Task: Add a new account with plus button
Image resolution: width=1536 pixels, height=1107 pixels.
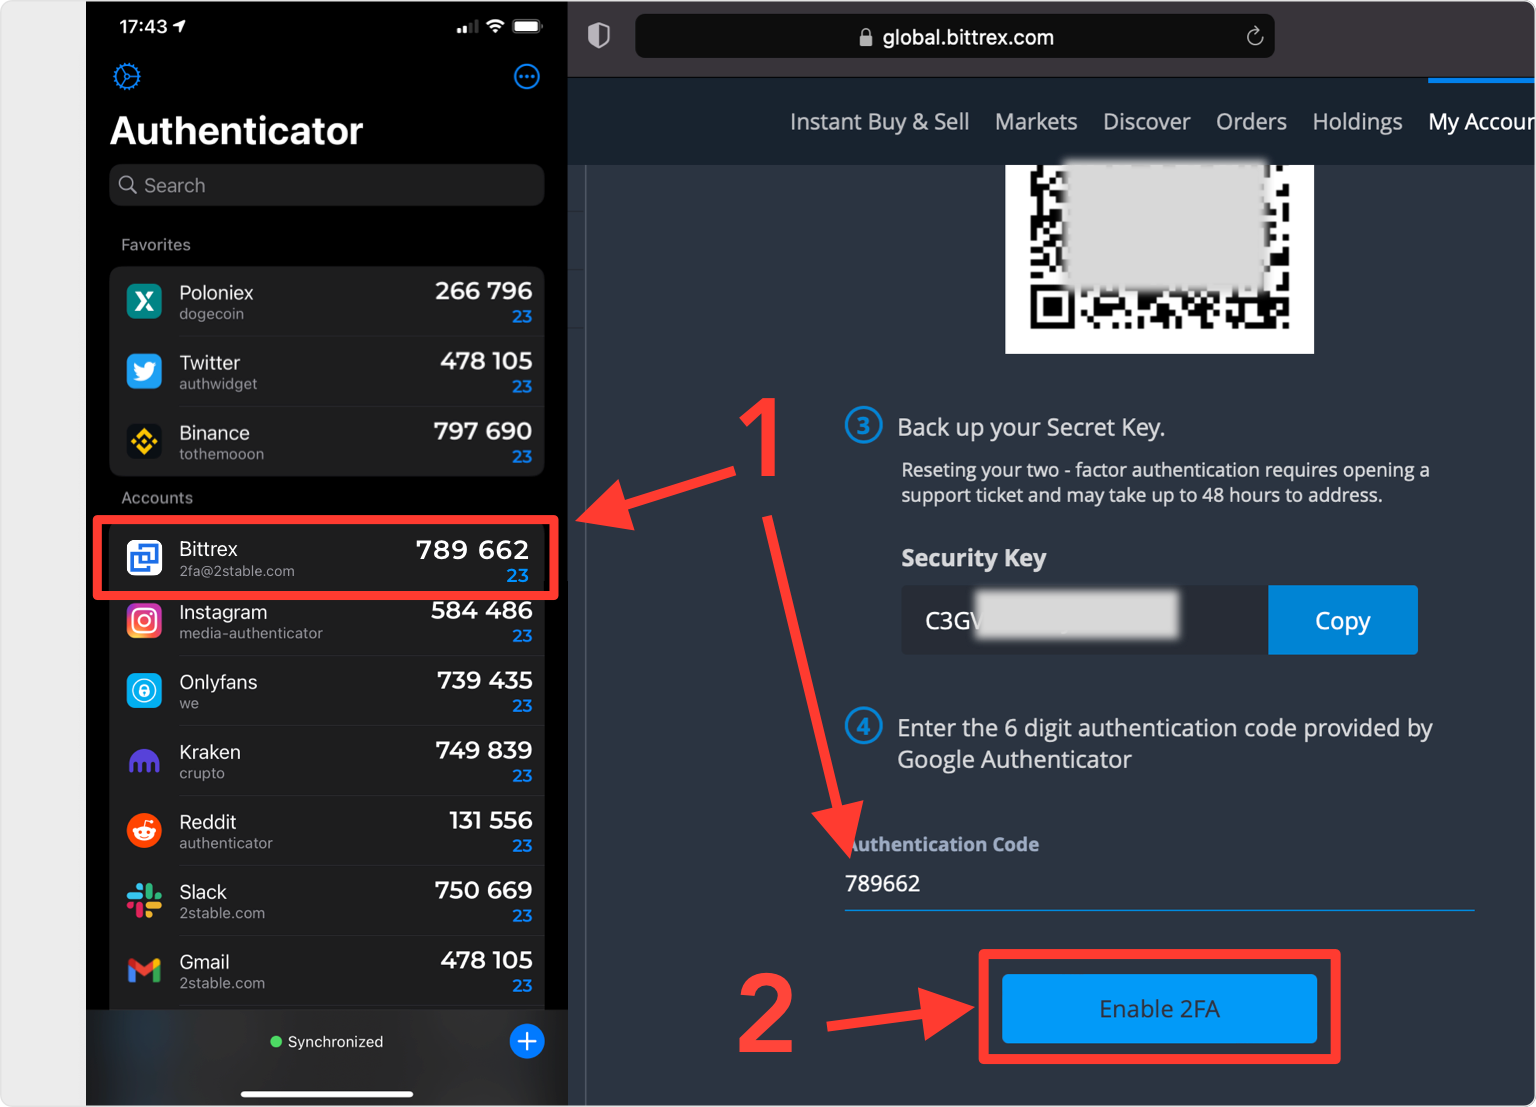Action: pos(527,1041)
